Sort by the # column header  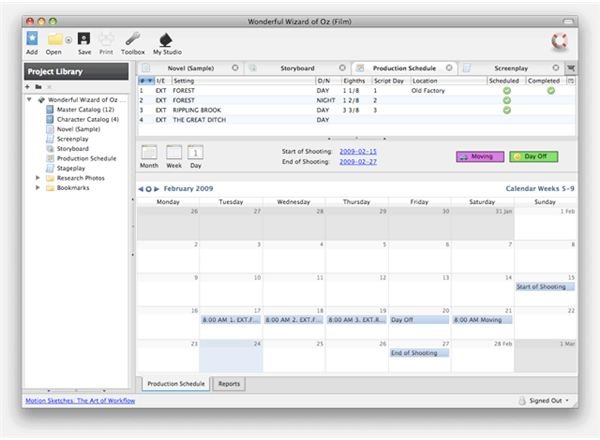146,81
